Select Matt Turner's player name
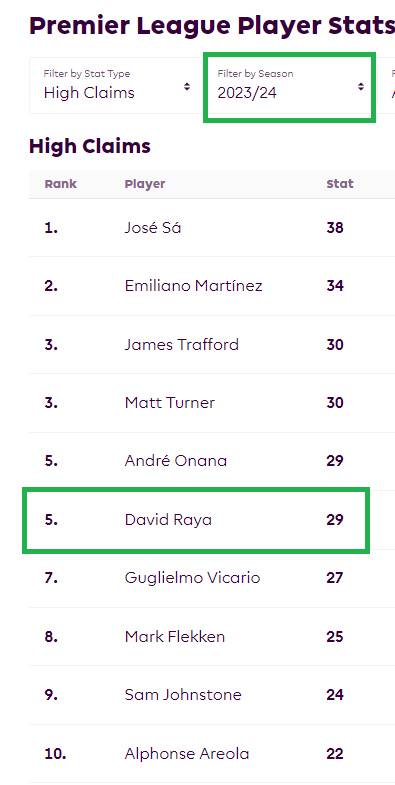This screenshot has width=395, height=785. 170,403
